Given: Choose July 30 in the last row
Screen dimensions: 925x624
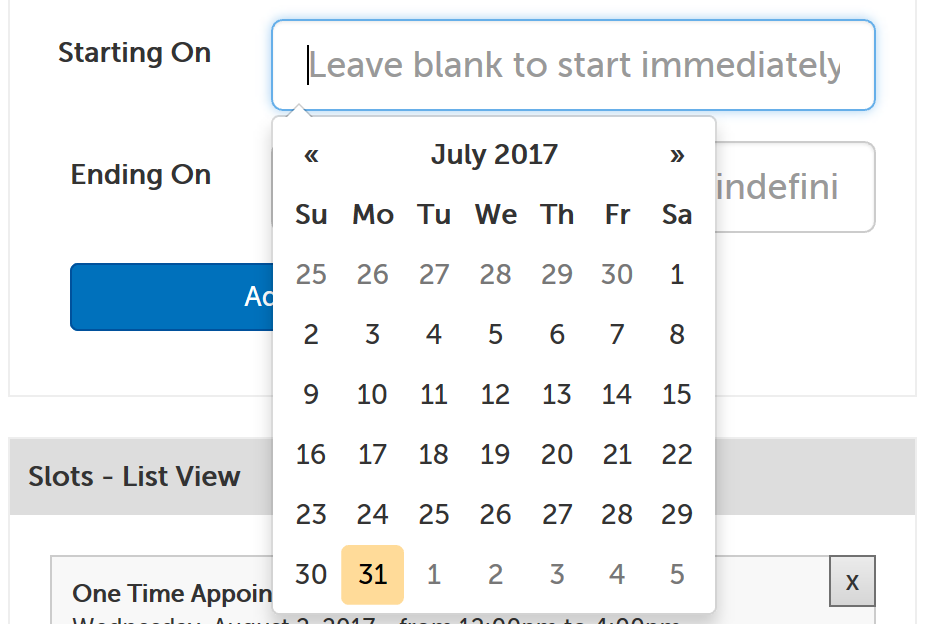Looking at the screenshot, I should pyautogui.click(x=311, y=575).
